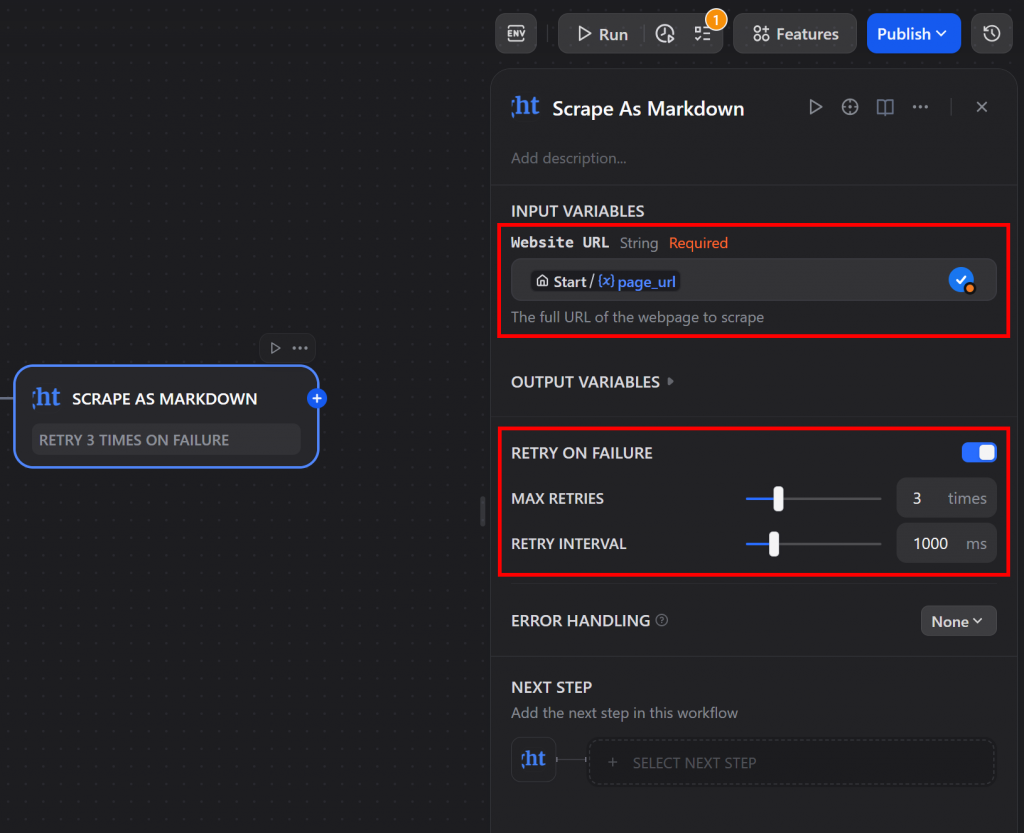
Task: Run the Scrape As Markdown step via play icon
Action: click(816, 106)
